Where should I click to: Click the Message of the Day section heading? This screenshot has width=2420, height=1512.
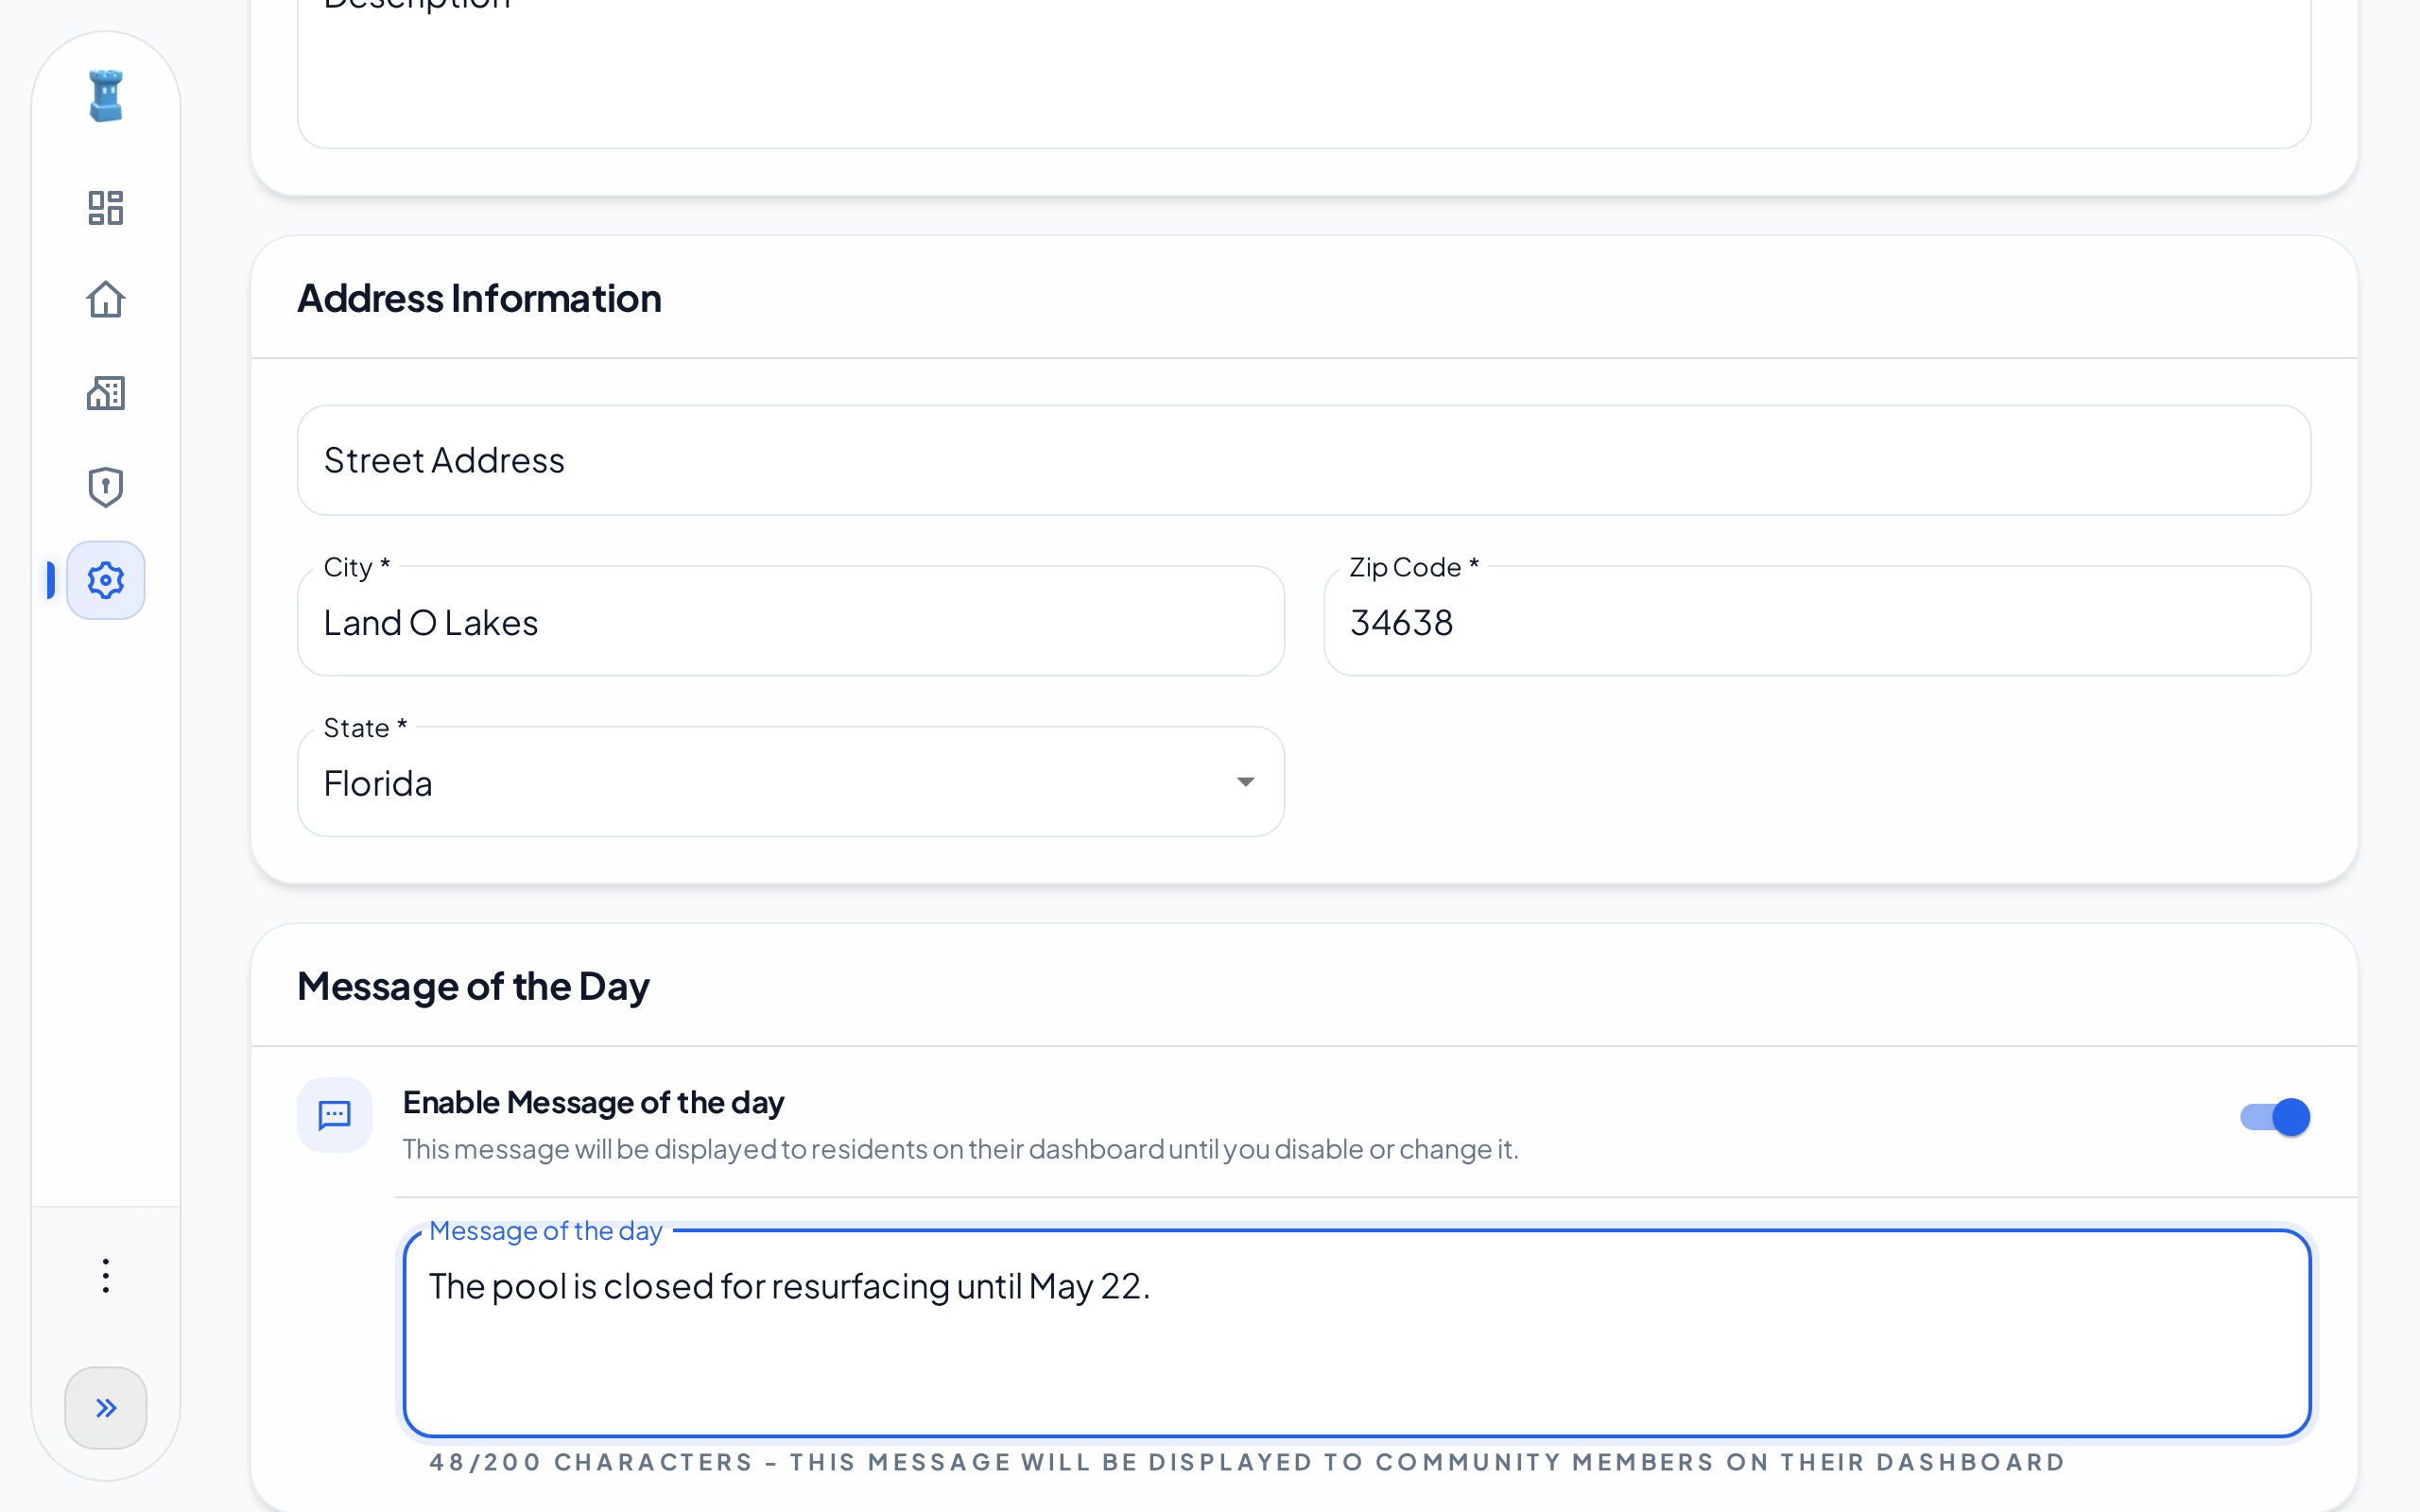[473, 986]
